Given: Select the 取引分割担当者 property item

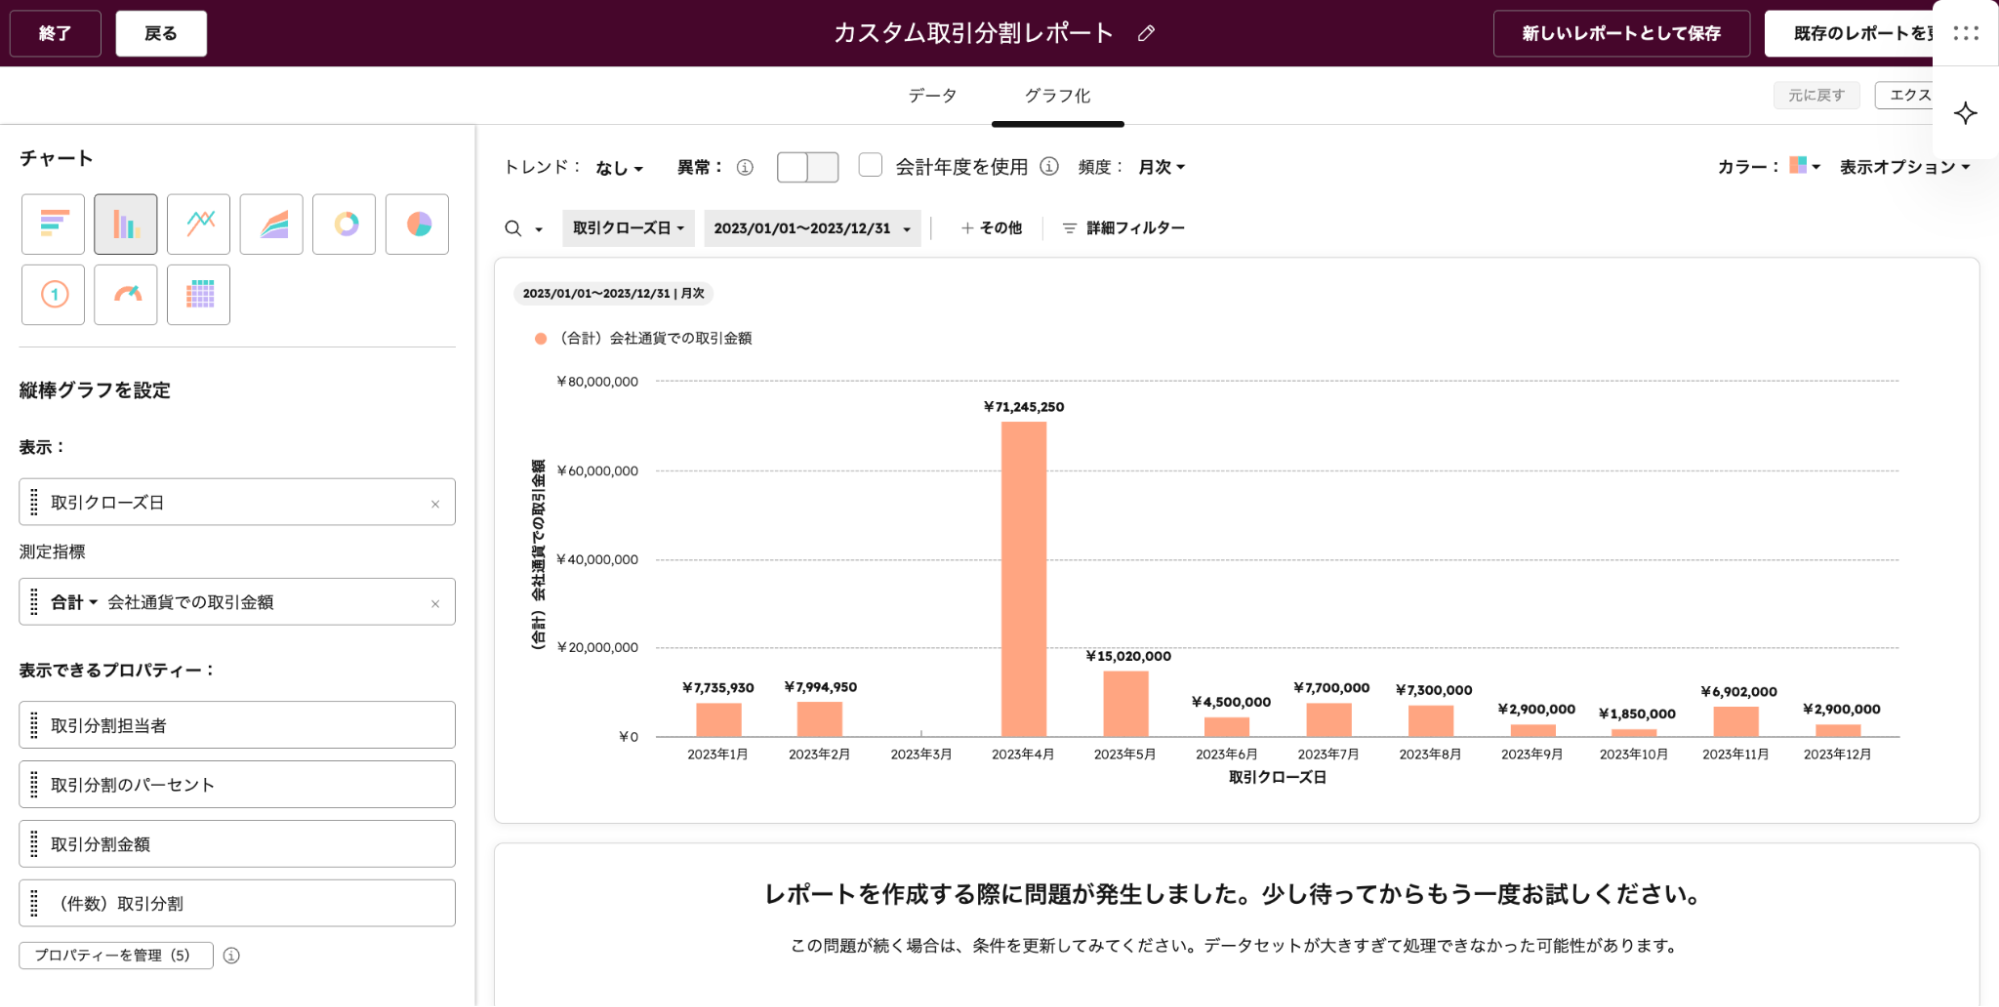Looking at the screenshot, I should (x=237, y=725).
